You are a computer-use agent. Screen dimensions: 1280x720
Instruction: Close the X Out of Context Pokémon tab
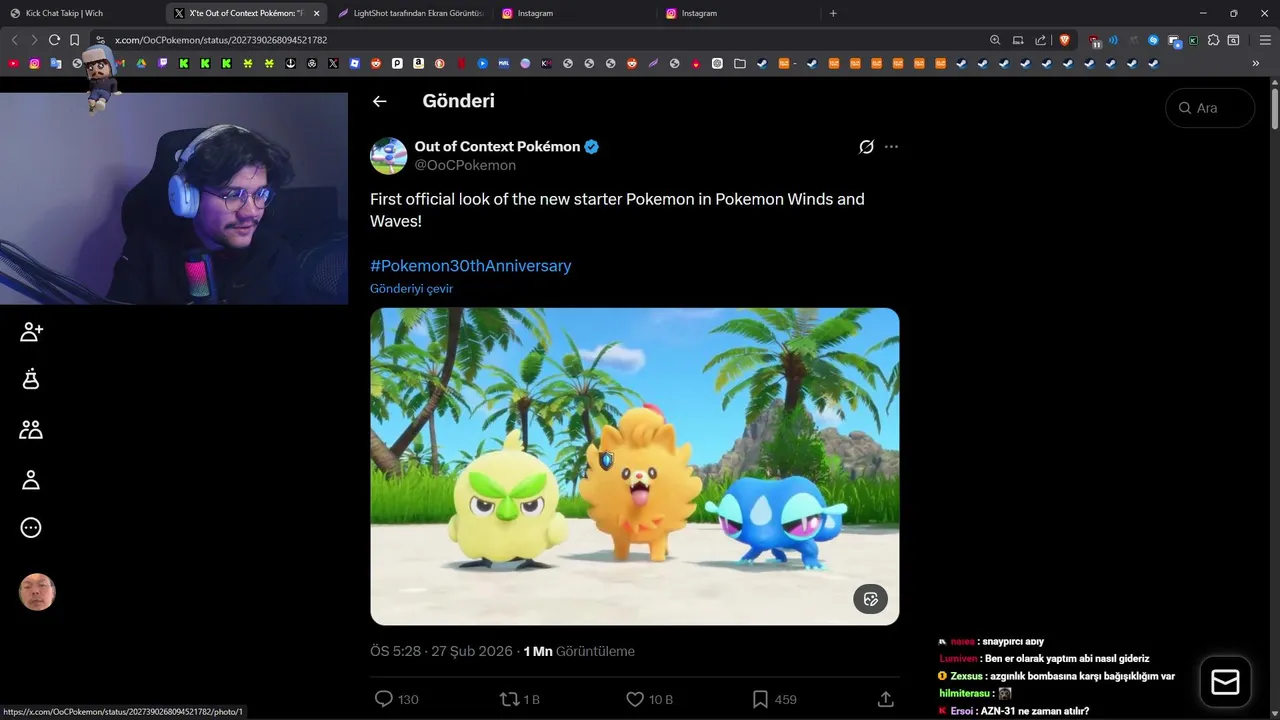(316, 13)
